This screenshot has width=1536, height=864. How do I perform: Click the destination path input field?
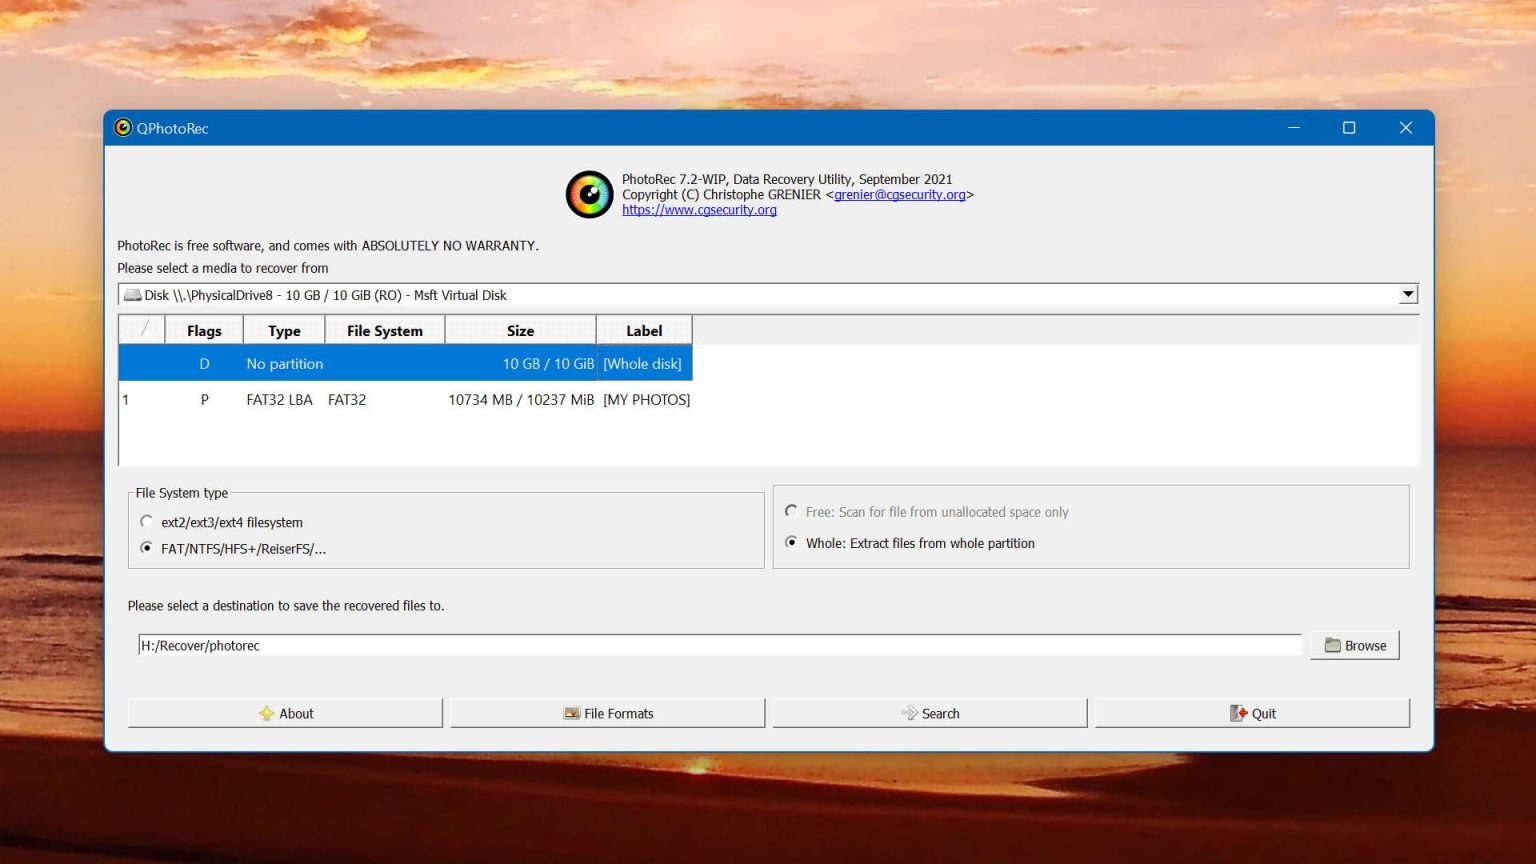coord(718,646)
